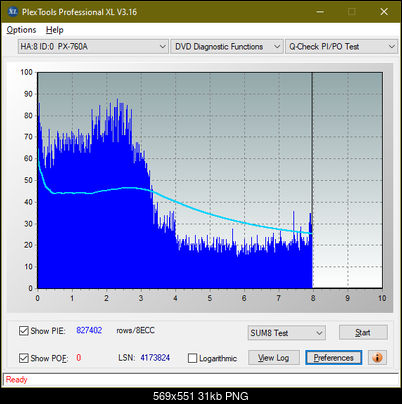Click the rows/8ECC label
Viewport: 402px width, 404px height.
[x=135, y=330]
